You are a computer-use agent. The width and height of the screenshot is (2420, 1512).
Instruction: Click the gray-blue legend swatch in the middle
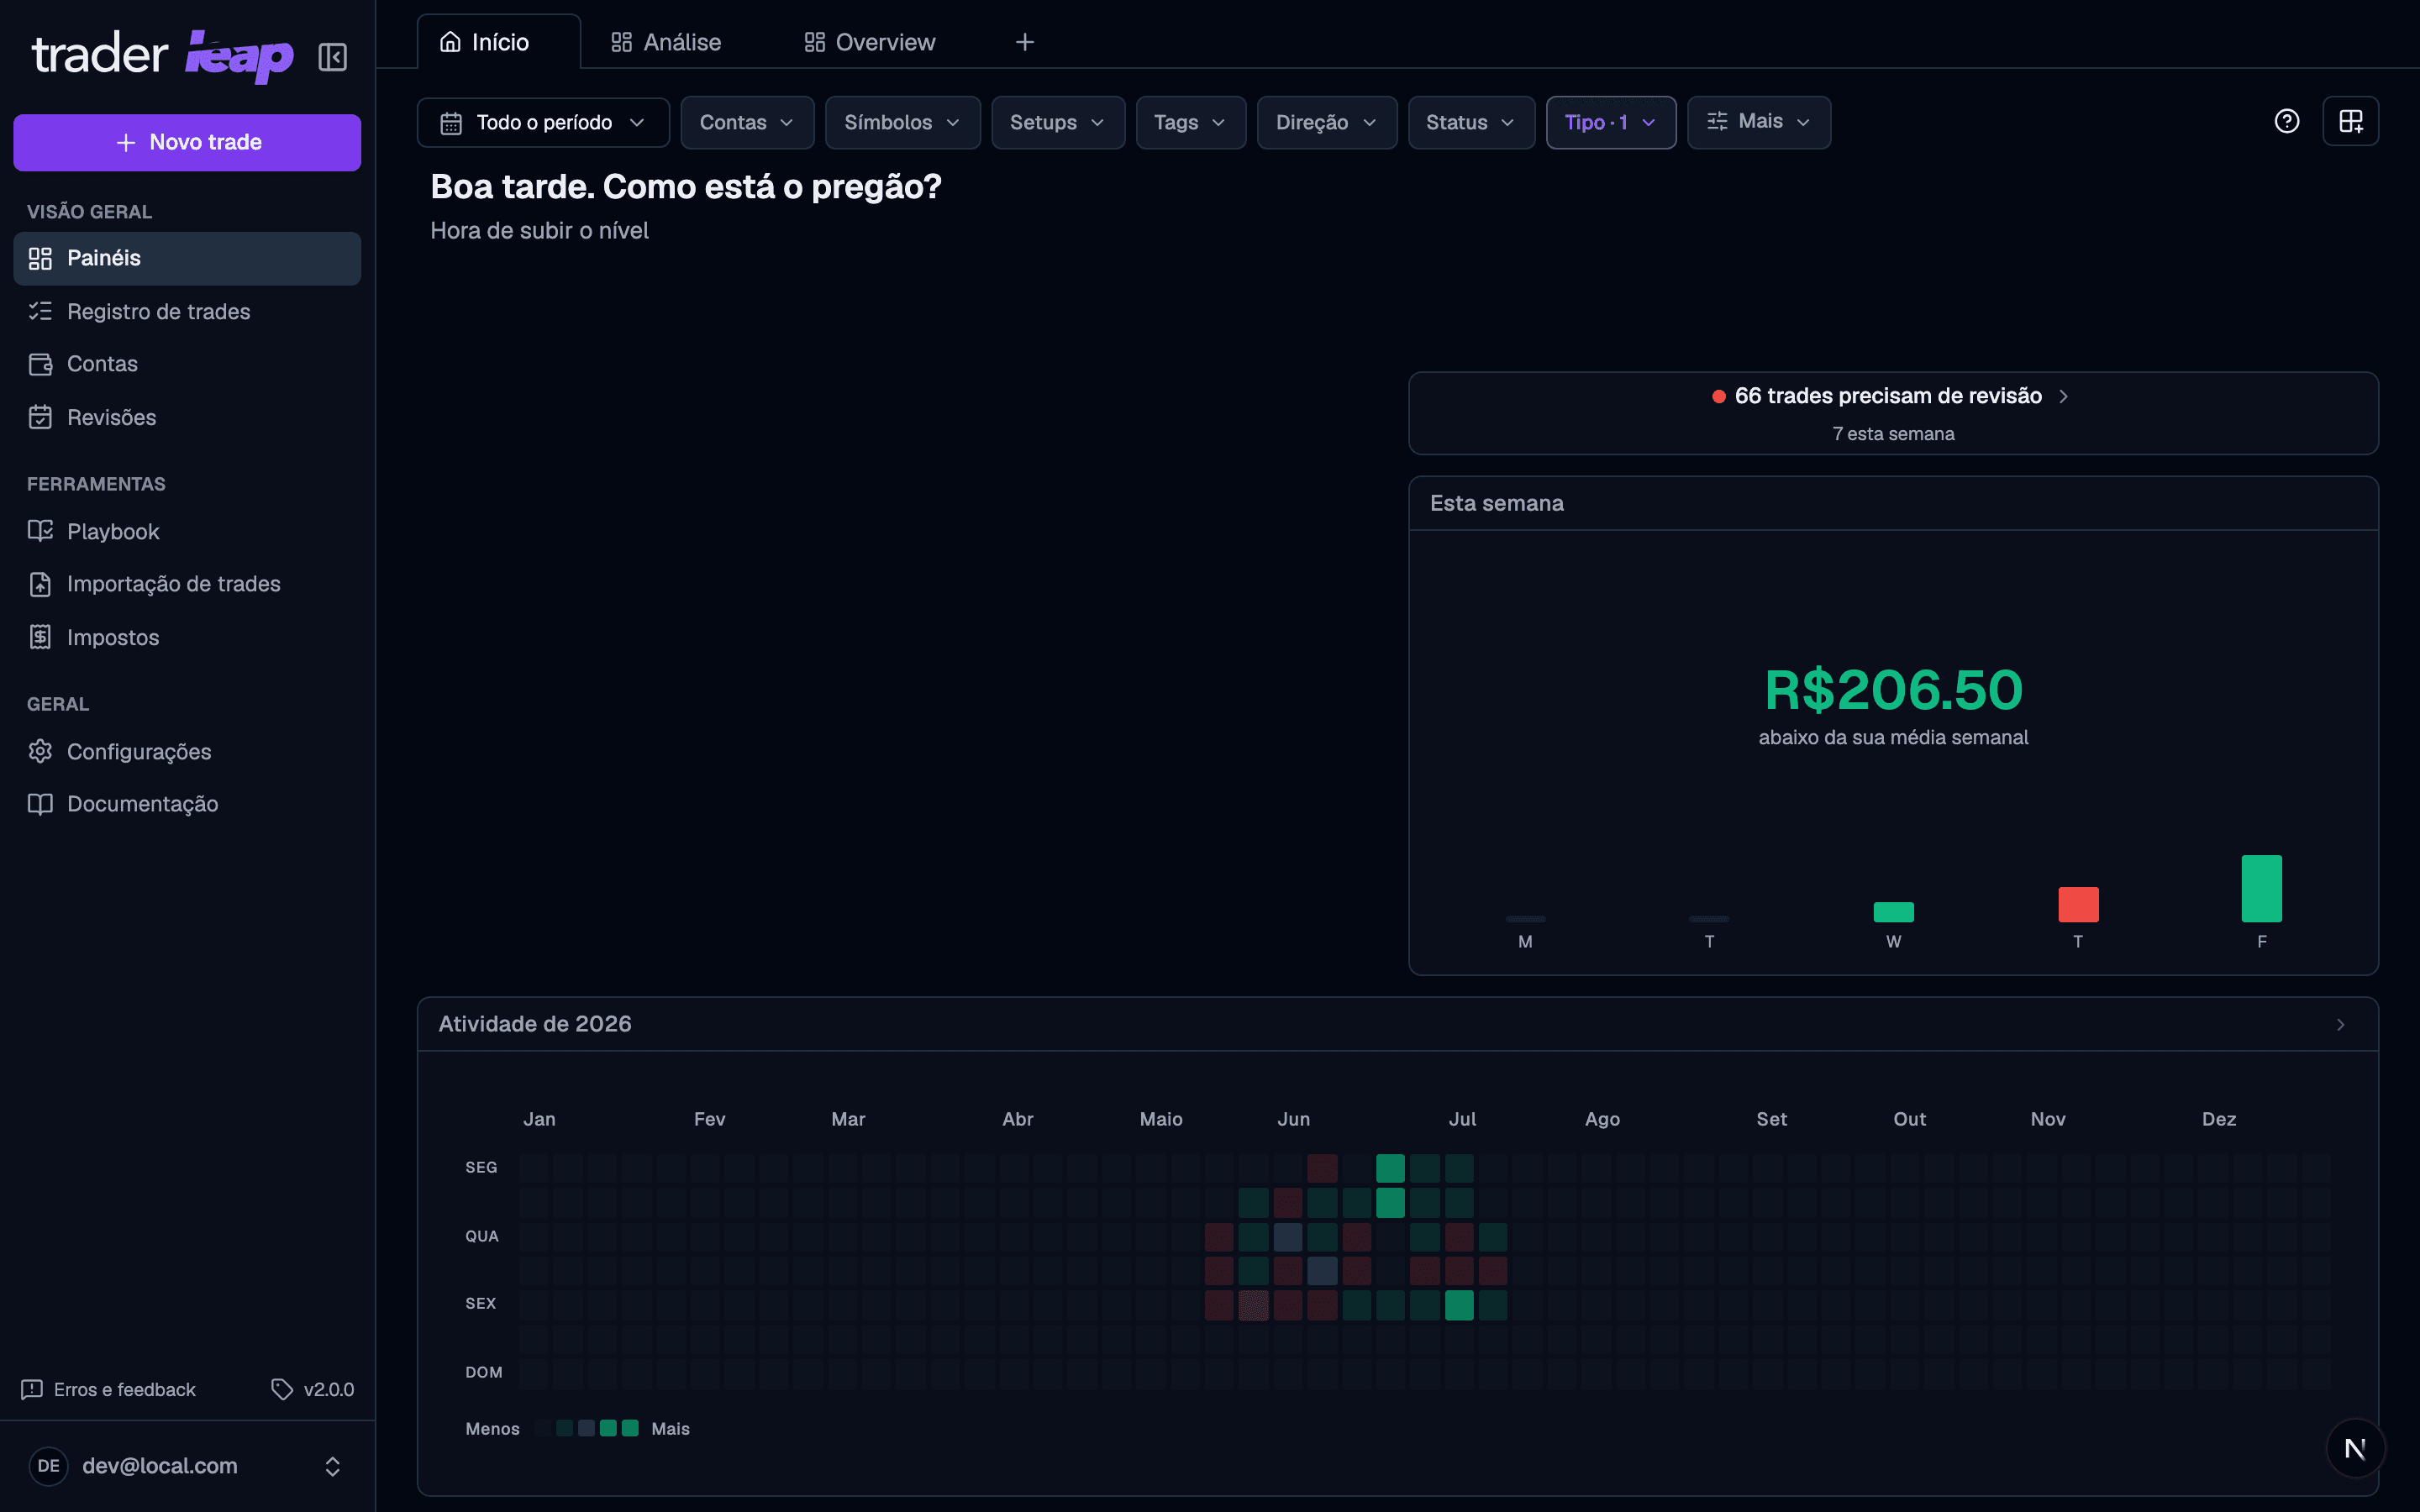tap(586, 1428)
